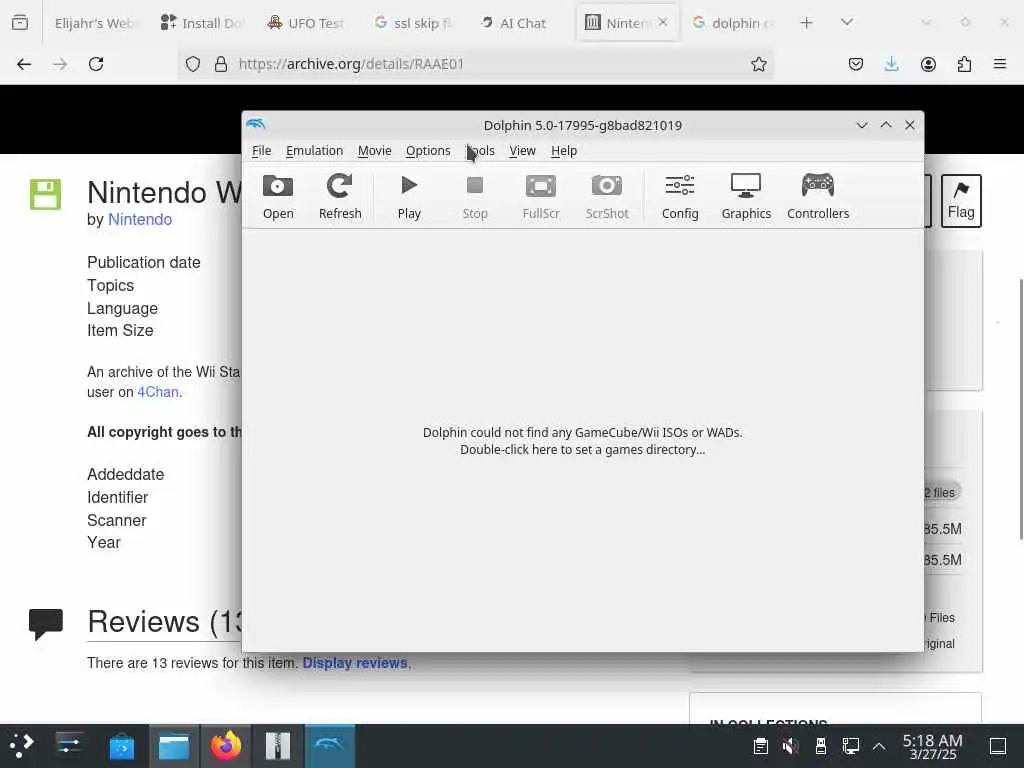Screen dimensions: 1024x768
Task: Follow the Nintendo author link
Action: [x=140, y=219]
